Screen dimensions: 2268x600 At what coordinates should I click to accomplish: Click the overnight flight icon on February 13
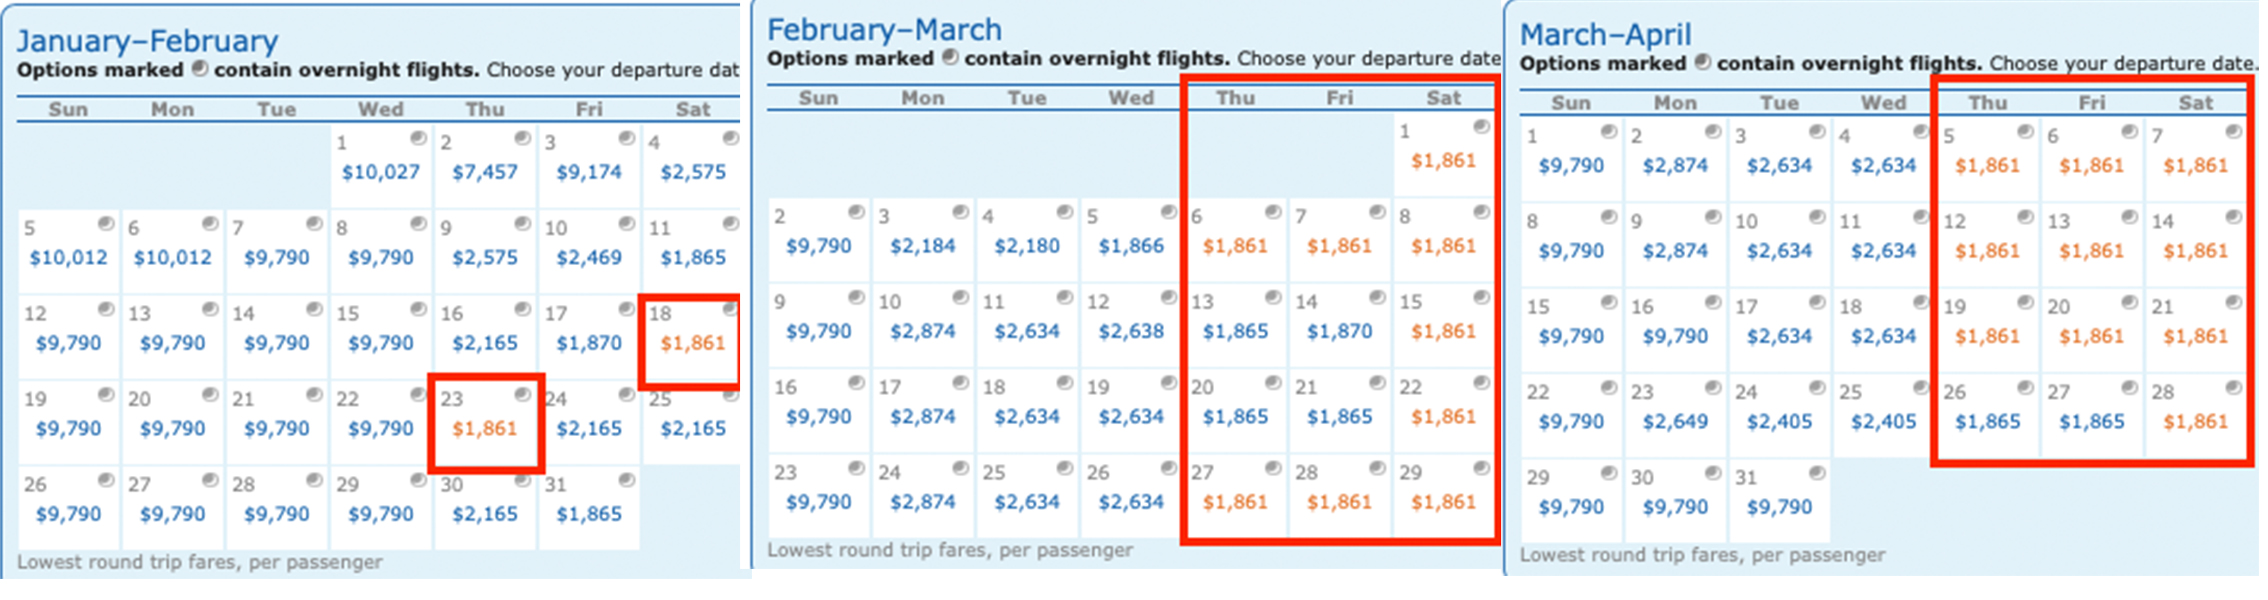coord(1272,296)
